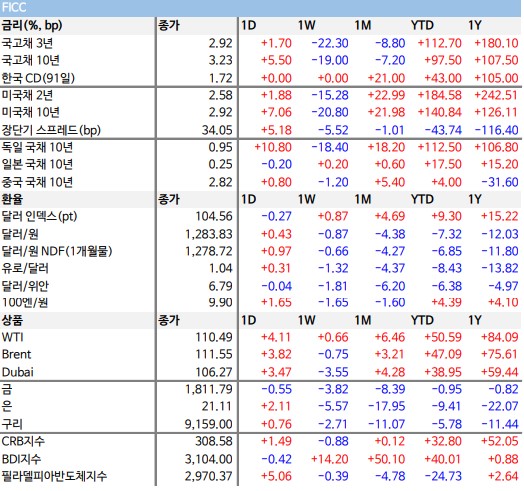The image size is (524, 491).
Task: Select the 국고채 3년 row label
Action: (27, 43)
